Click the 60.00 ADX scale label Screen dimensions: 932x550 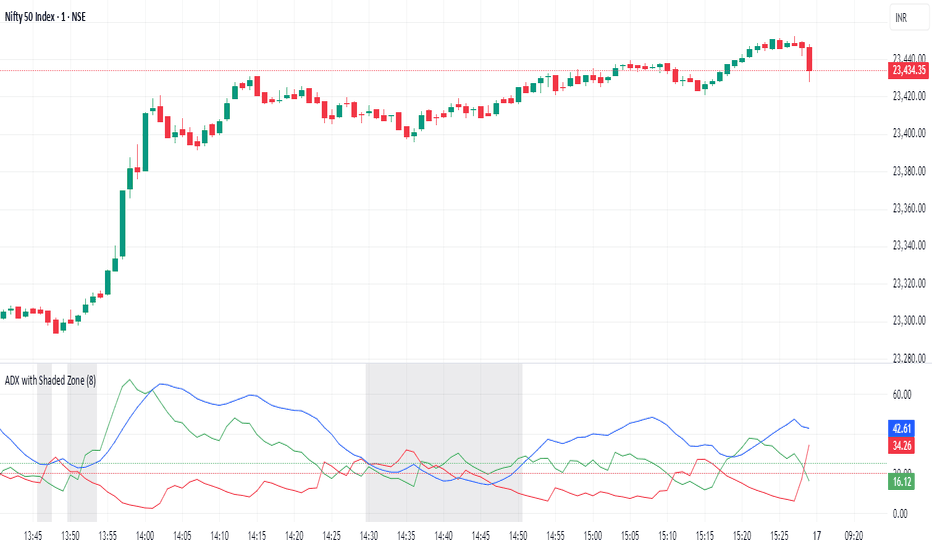coord(902,394)
